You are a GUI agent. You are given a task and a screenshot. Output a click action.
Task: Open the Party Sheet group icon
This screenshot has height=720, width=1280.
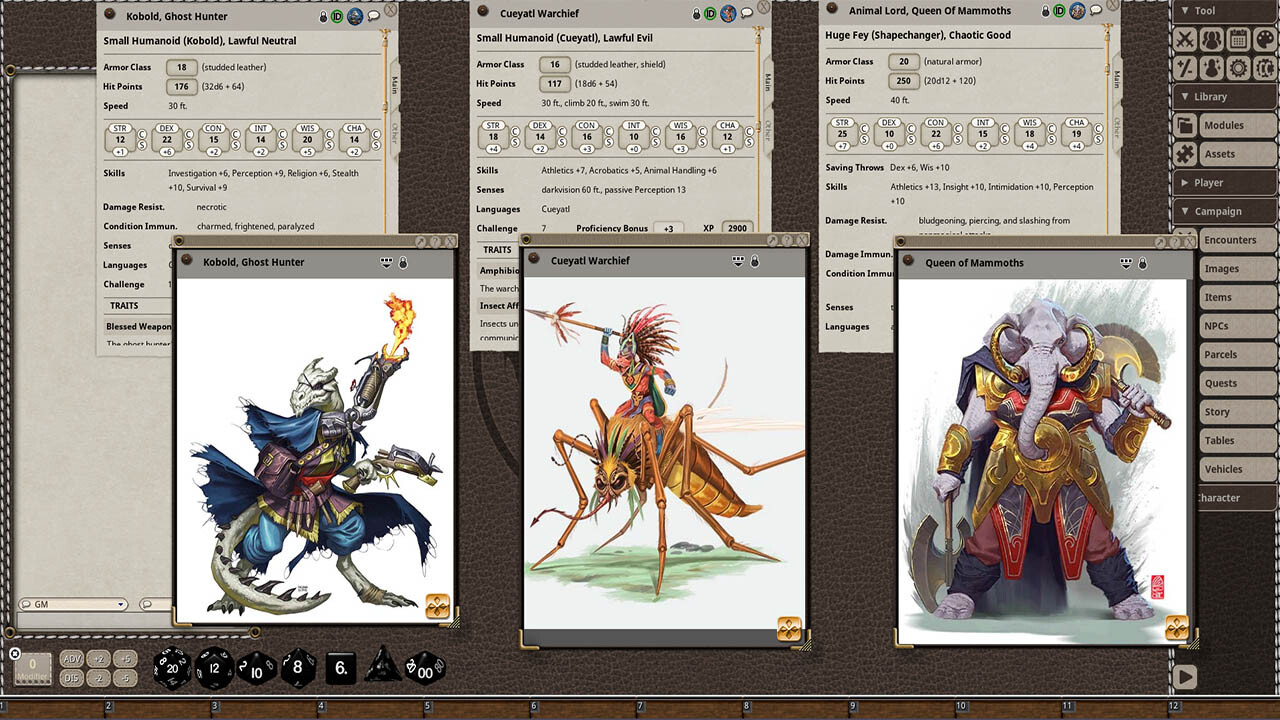[x=1210, y=38]
